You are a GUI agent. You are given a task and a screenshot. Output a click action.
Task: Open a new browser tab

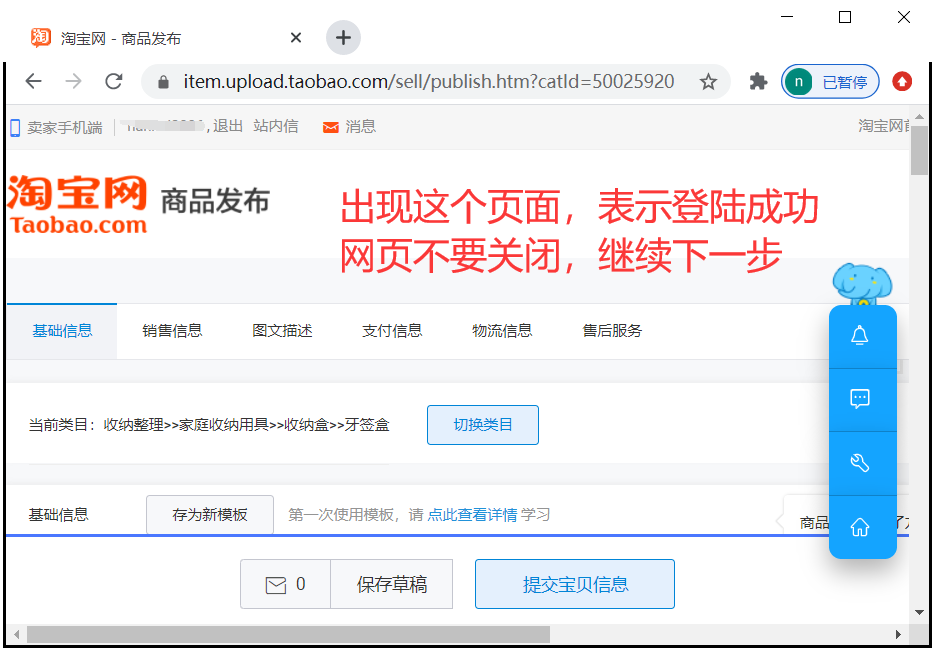pyautogui.click(x=343, y=38)
